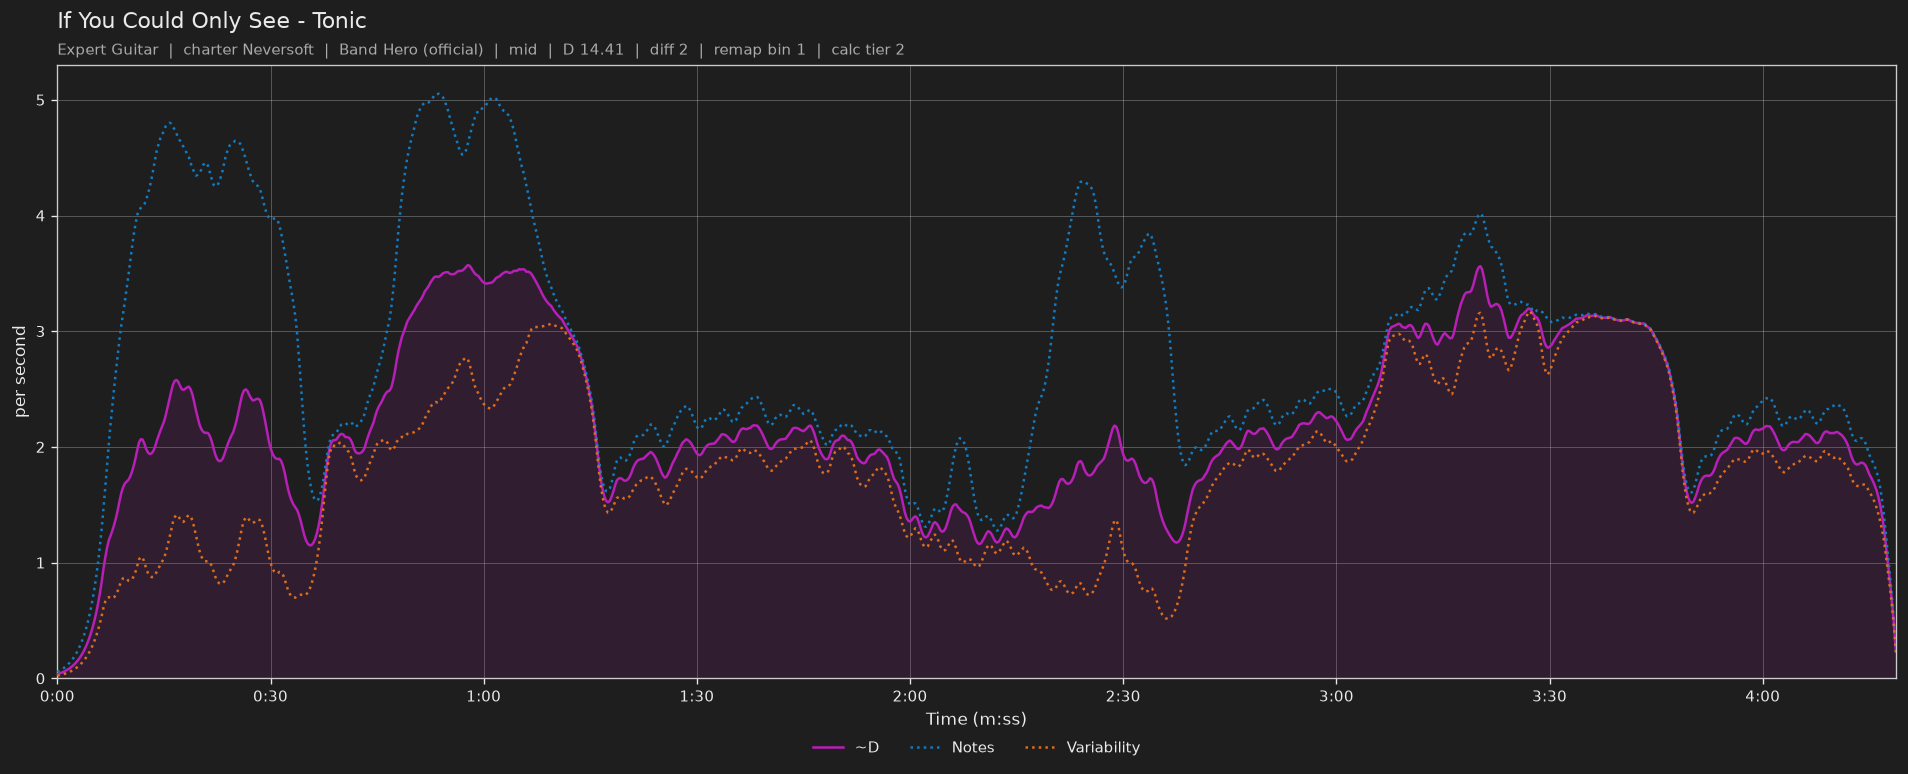Click 'charter Neversoft' in the subtitle
The image size is (1908, 774).
(248, 50)
